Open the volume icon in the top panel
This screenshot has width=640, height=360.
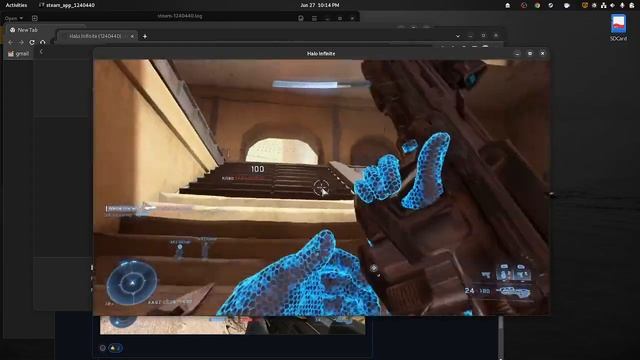point(612,5)
